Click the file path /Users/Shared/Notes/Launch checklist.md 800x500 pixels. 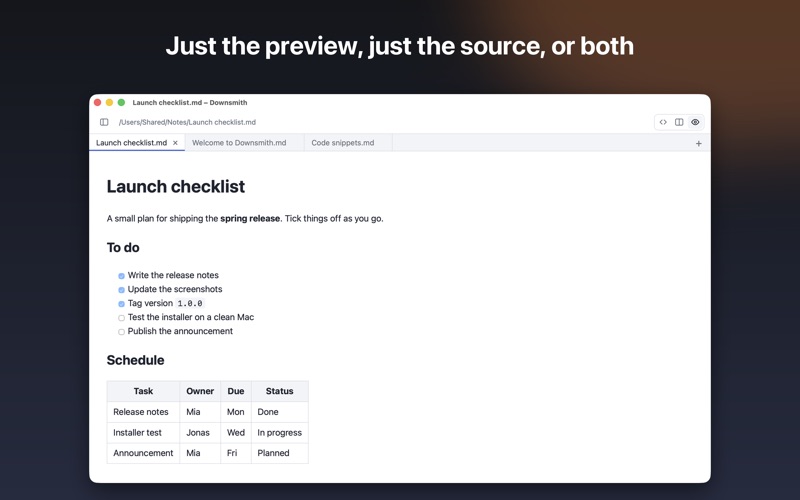coord(187,122)
